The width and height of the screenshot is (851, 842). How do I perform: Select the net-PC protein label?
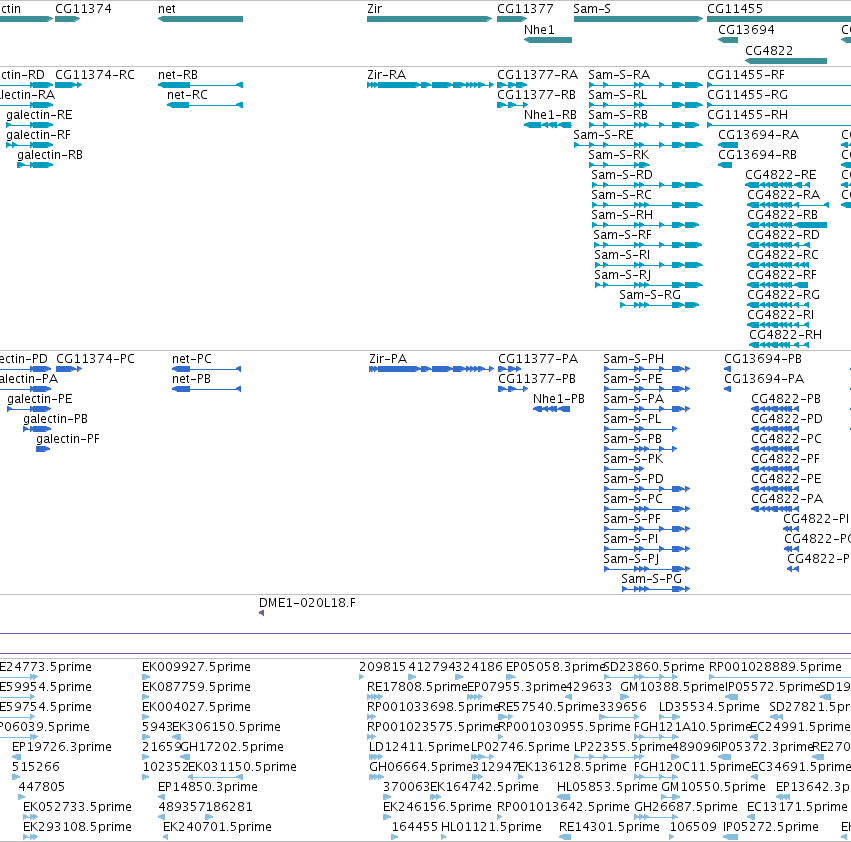192,359
